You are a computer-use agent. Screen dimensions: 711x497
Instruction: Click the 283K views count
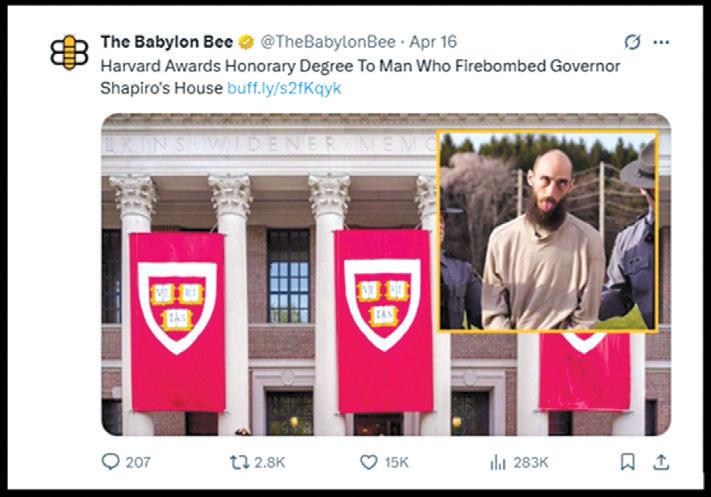pyautogui.click(x=531, y=462)
